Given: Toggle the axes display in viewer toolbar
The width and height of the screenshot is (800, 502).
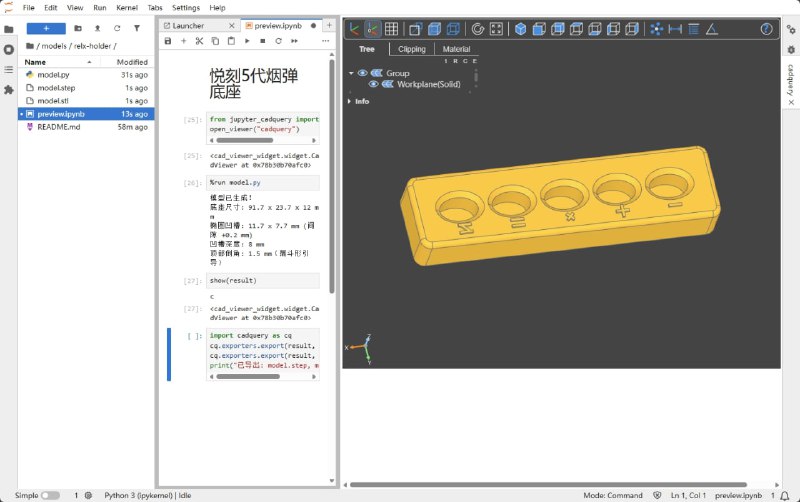Looking at the screenshot, I should click(x=353, y=29).
